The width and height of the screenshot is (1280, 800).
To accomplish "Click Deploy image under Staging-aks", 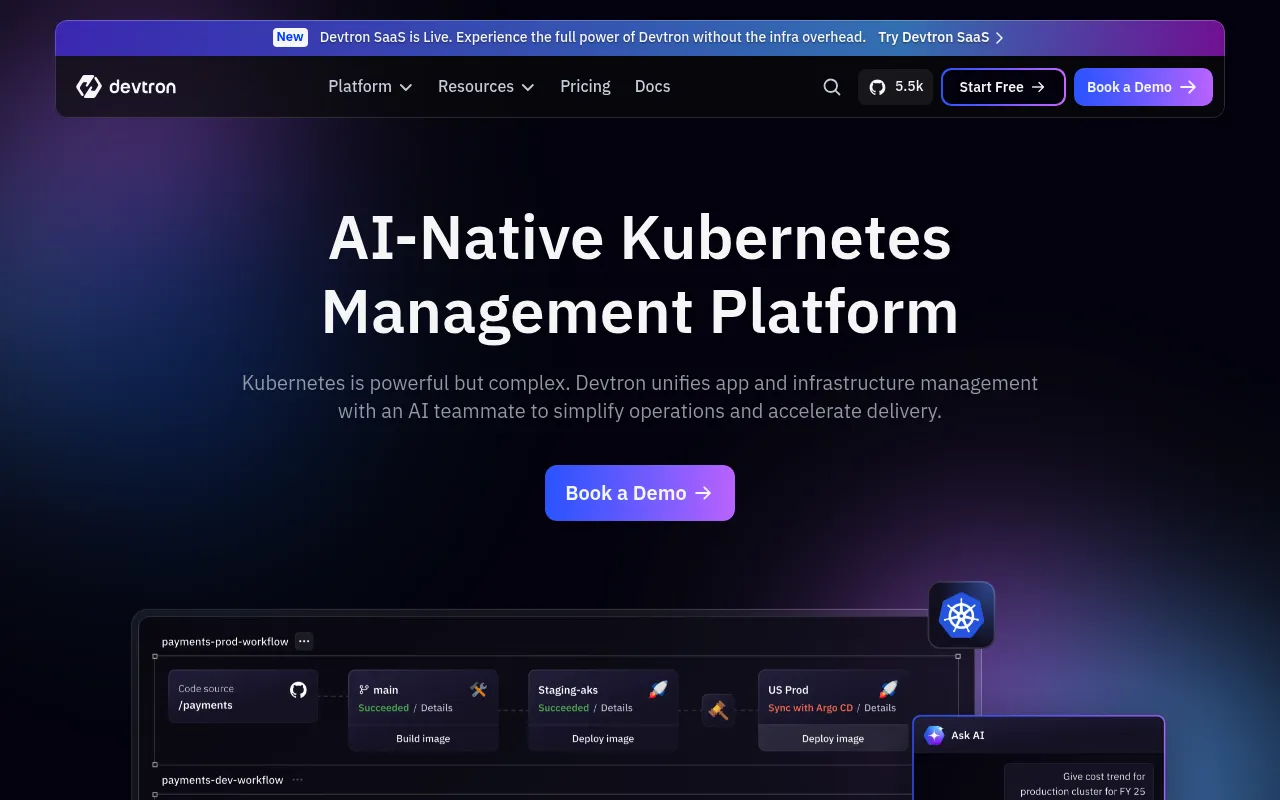I will [x=603, y=739].
